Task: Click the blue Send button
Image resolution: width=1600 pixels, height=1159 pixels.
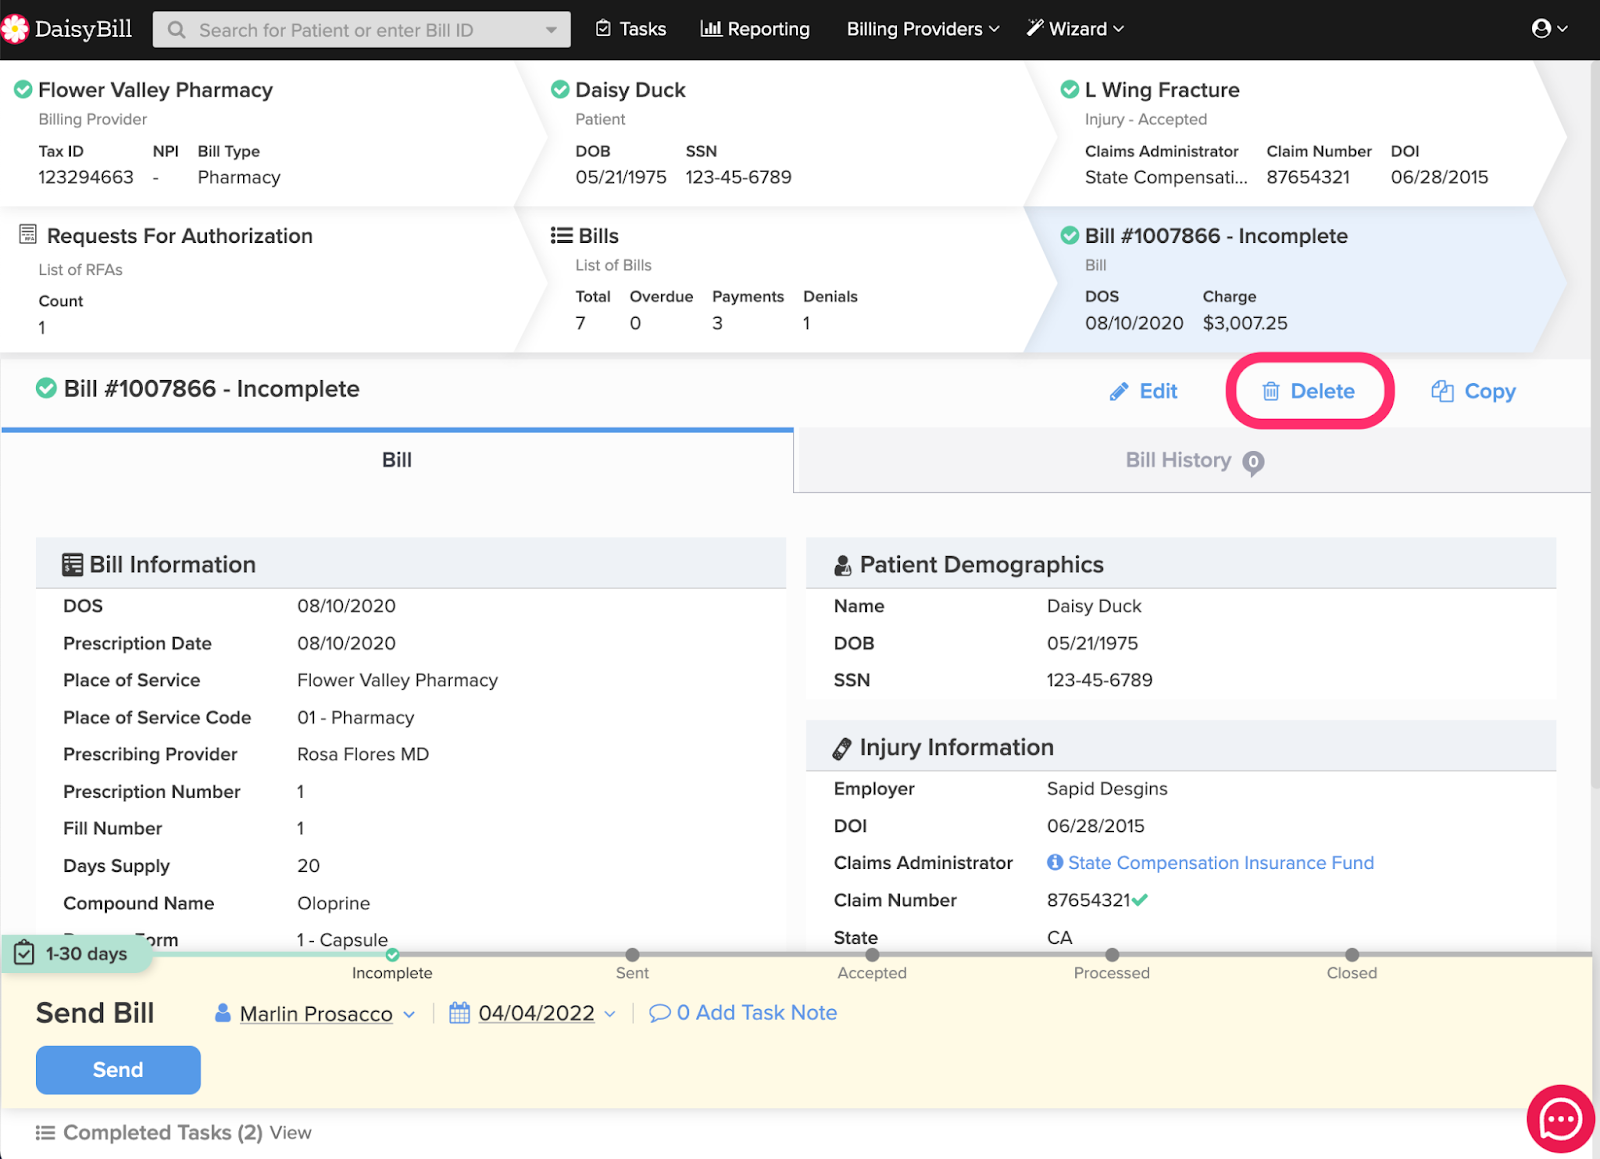Action: pyautogui.click(x=118, y=1070)
